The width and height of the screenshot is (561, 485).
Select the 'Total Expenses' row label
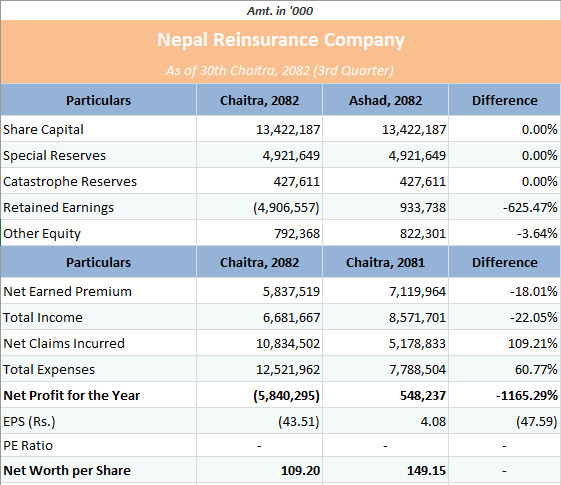pyautogui.click(x=49, y=370)
